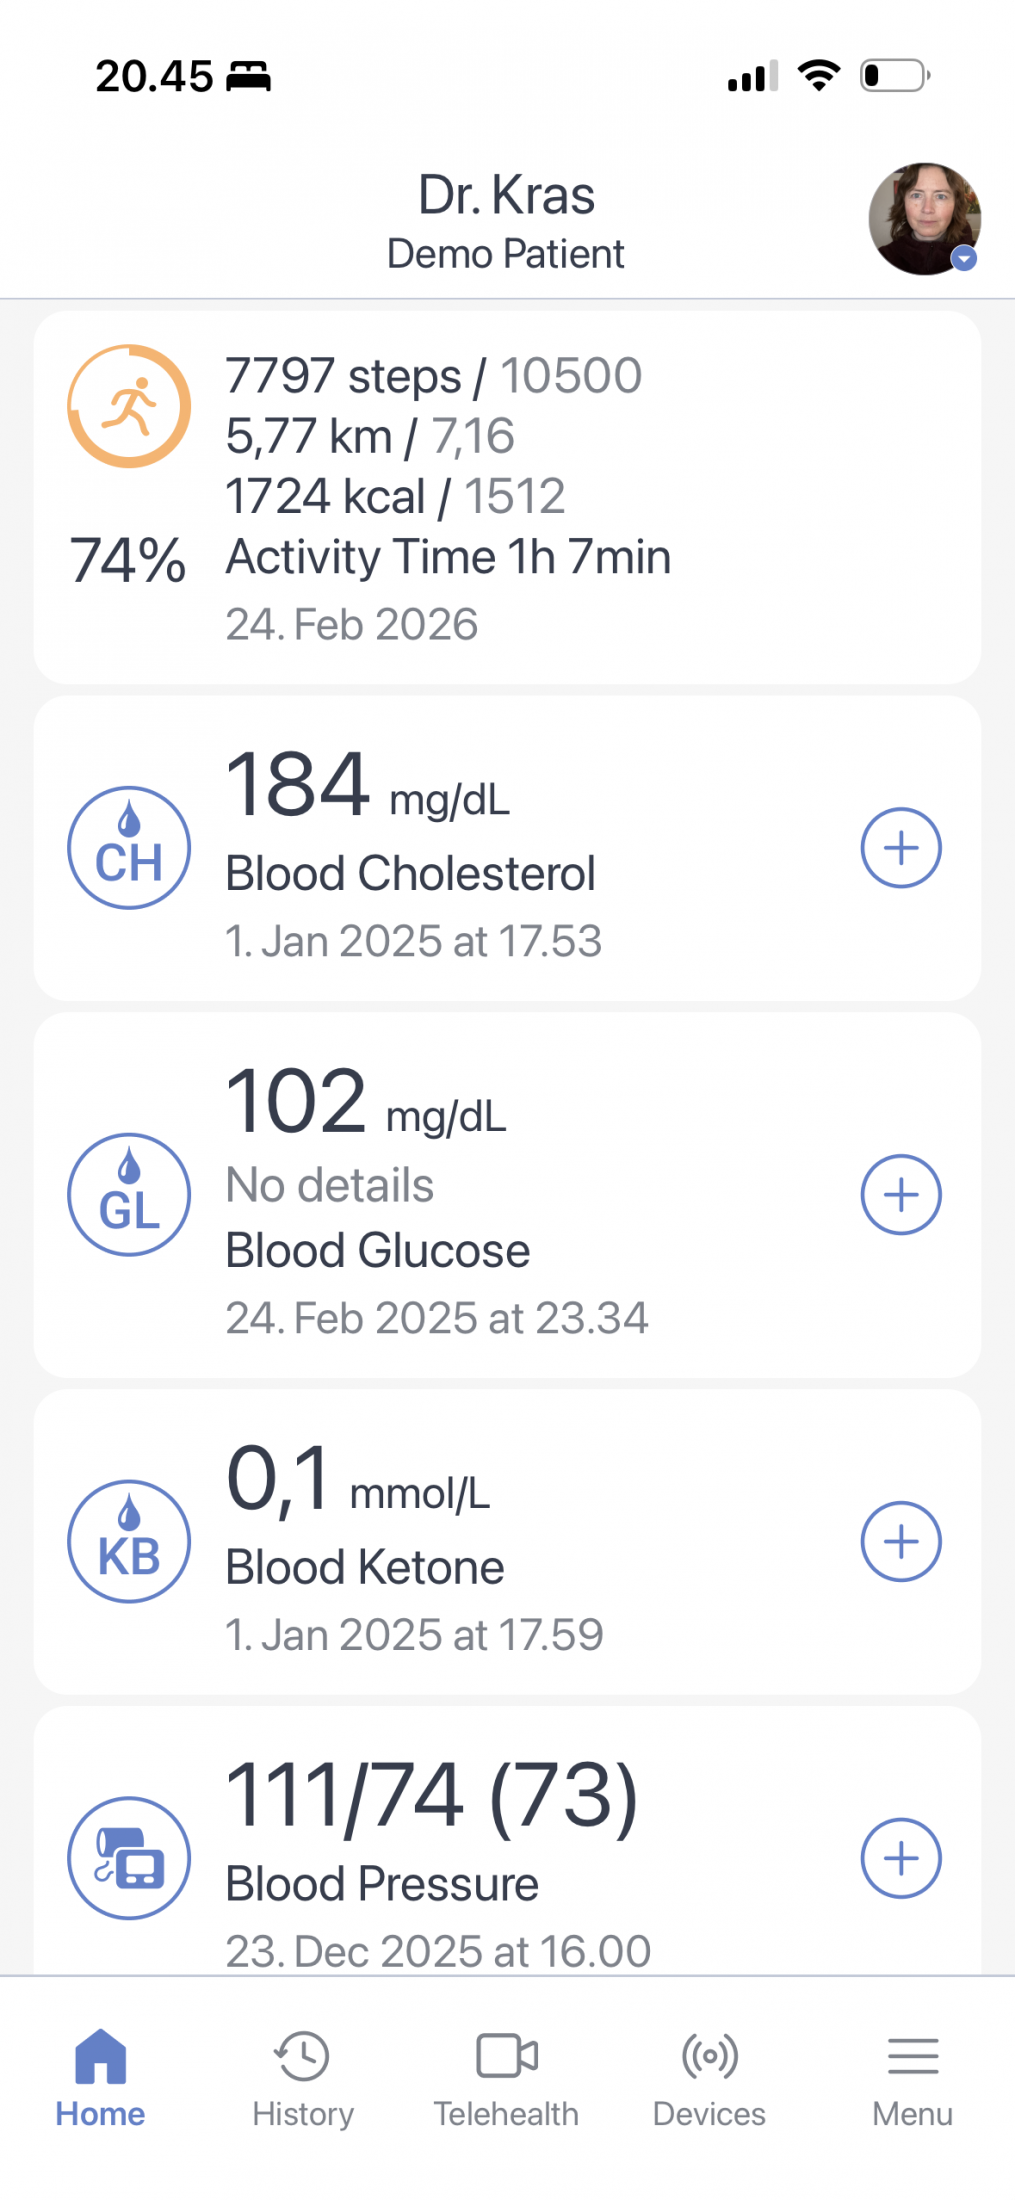Switch to the History tab

pyautogui.click(x=303, y=2078)
